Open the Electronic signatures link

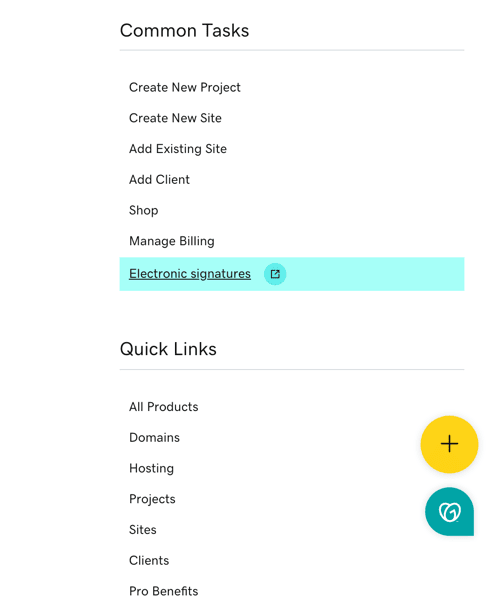pyautogui.click(x=190, y=274)
